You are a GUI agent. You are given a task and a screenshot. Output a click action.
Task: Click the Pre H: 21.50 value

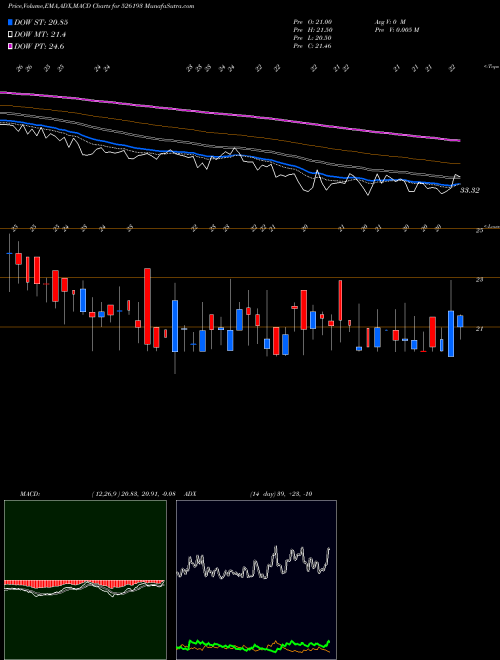pos(313,29)
